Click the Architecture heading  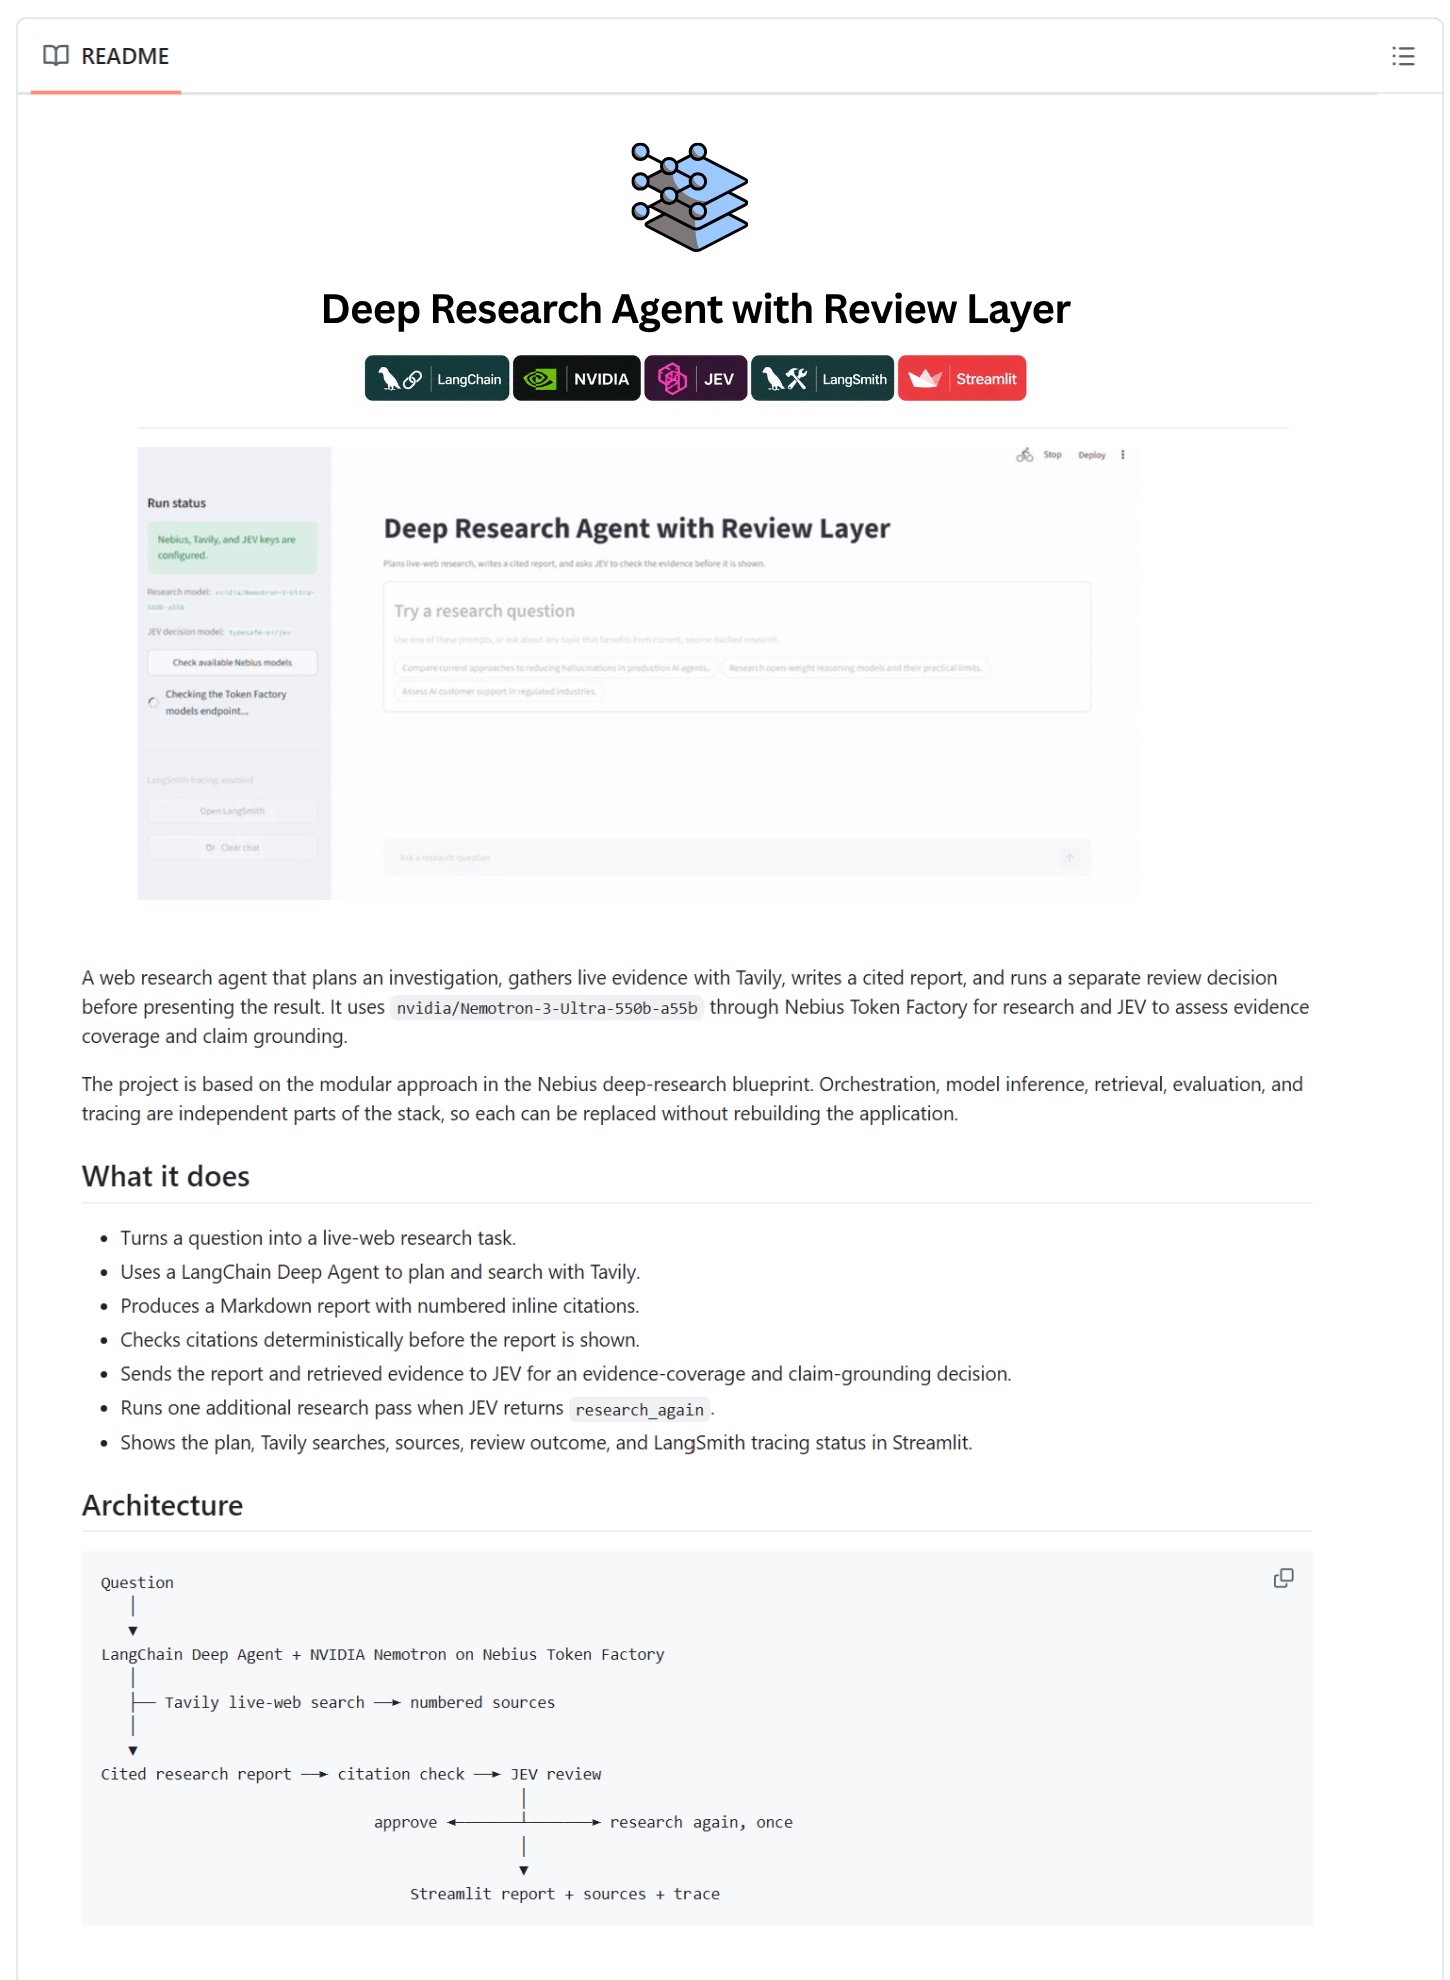tap(163, 1505)
